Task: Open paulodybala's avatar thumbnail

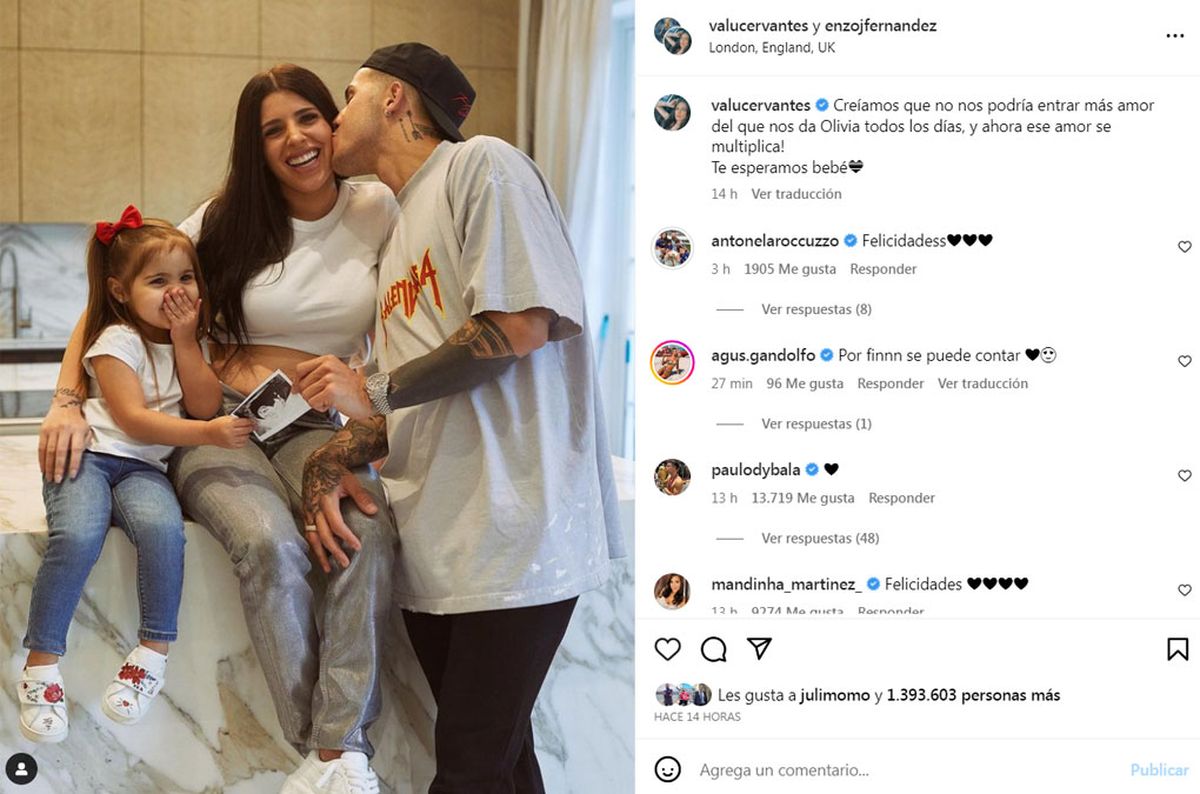Action: click(x=672, y=477)
